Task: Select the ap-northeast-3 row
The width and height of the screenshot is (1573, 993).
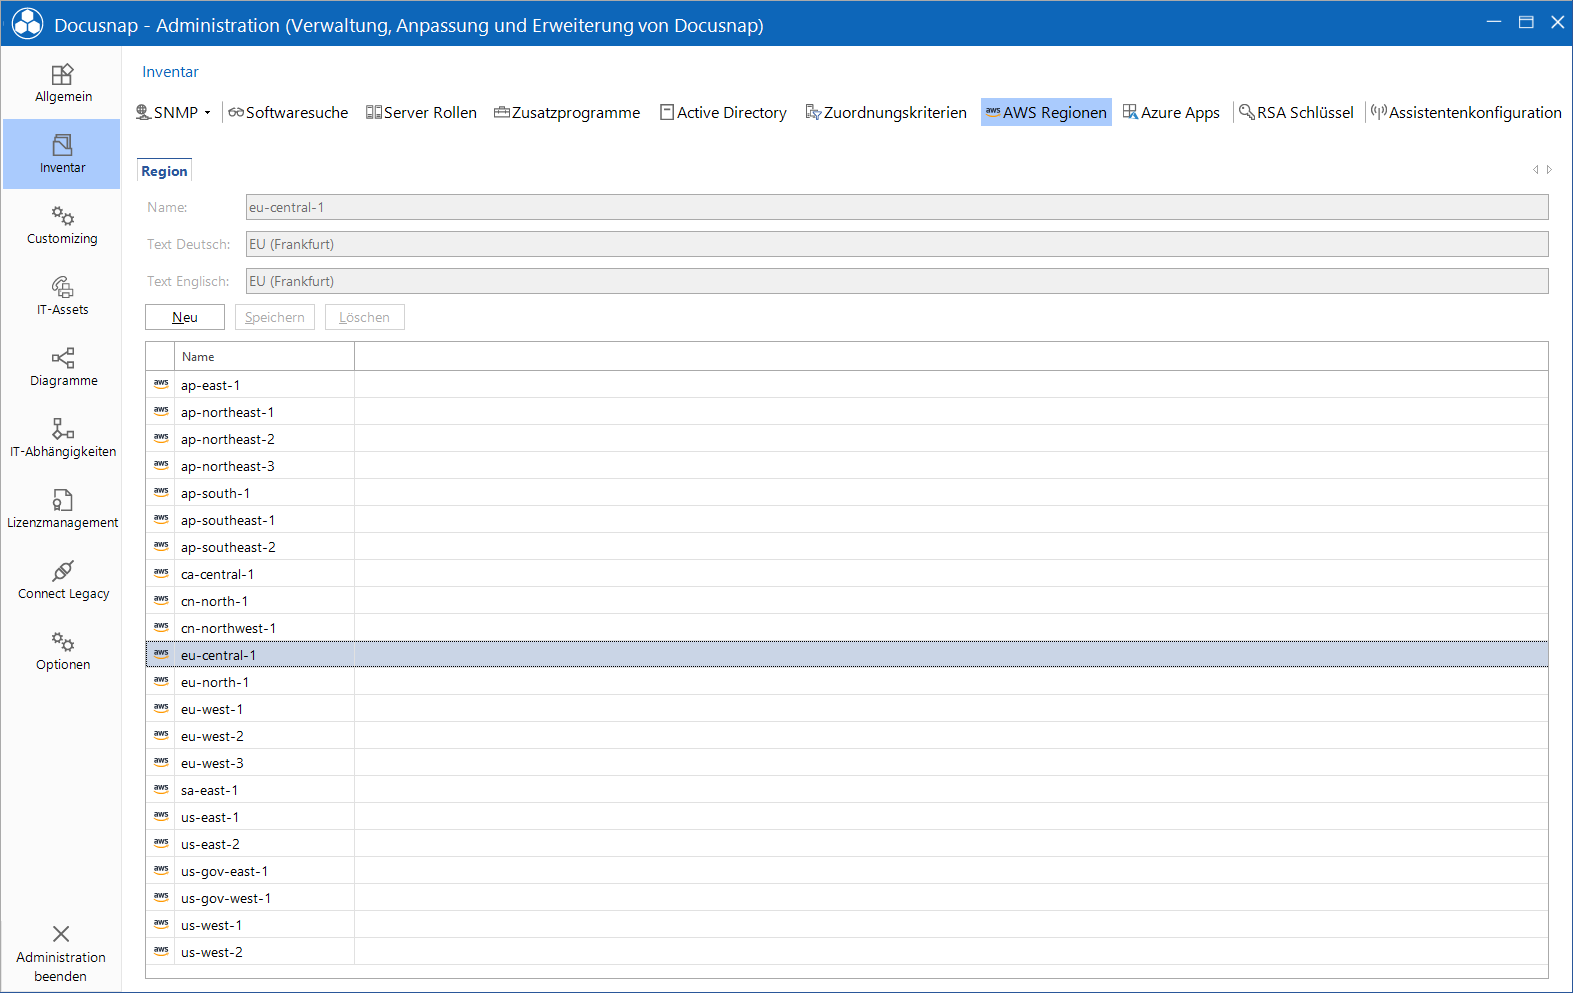Action: (847, 466)
